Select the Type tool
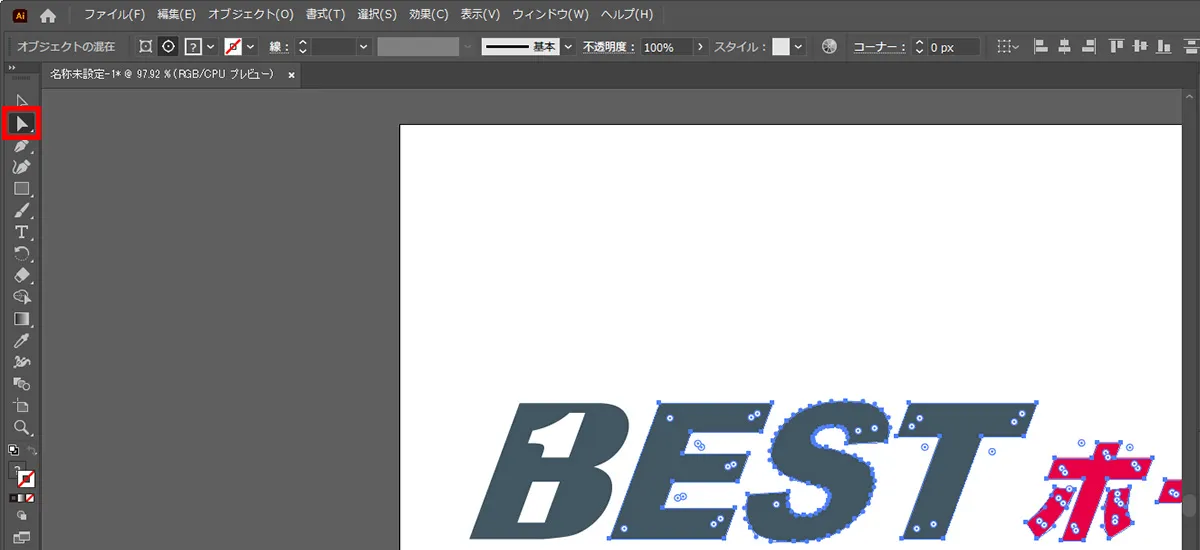The image size is (1200, 550). (x=22, y=232)
